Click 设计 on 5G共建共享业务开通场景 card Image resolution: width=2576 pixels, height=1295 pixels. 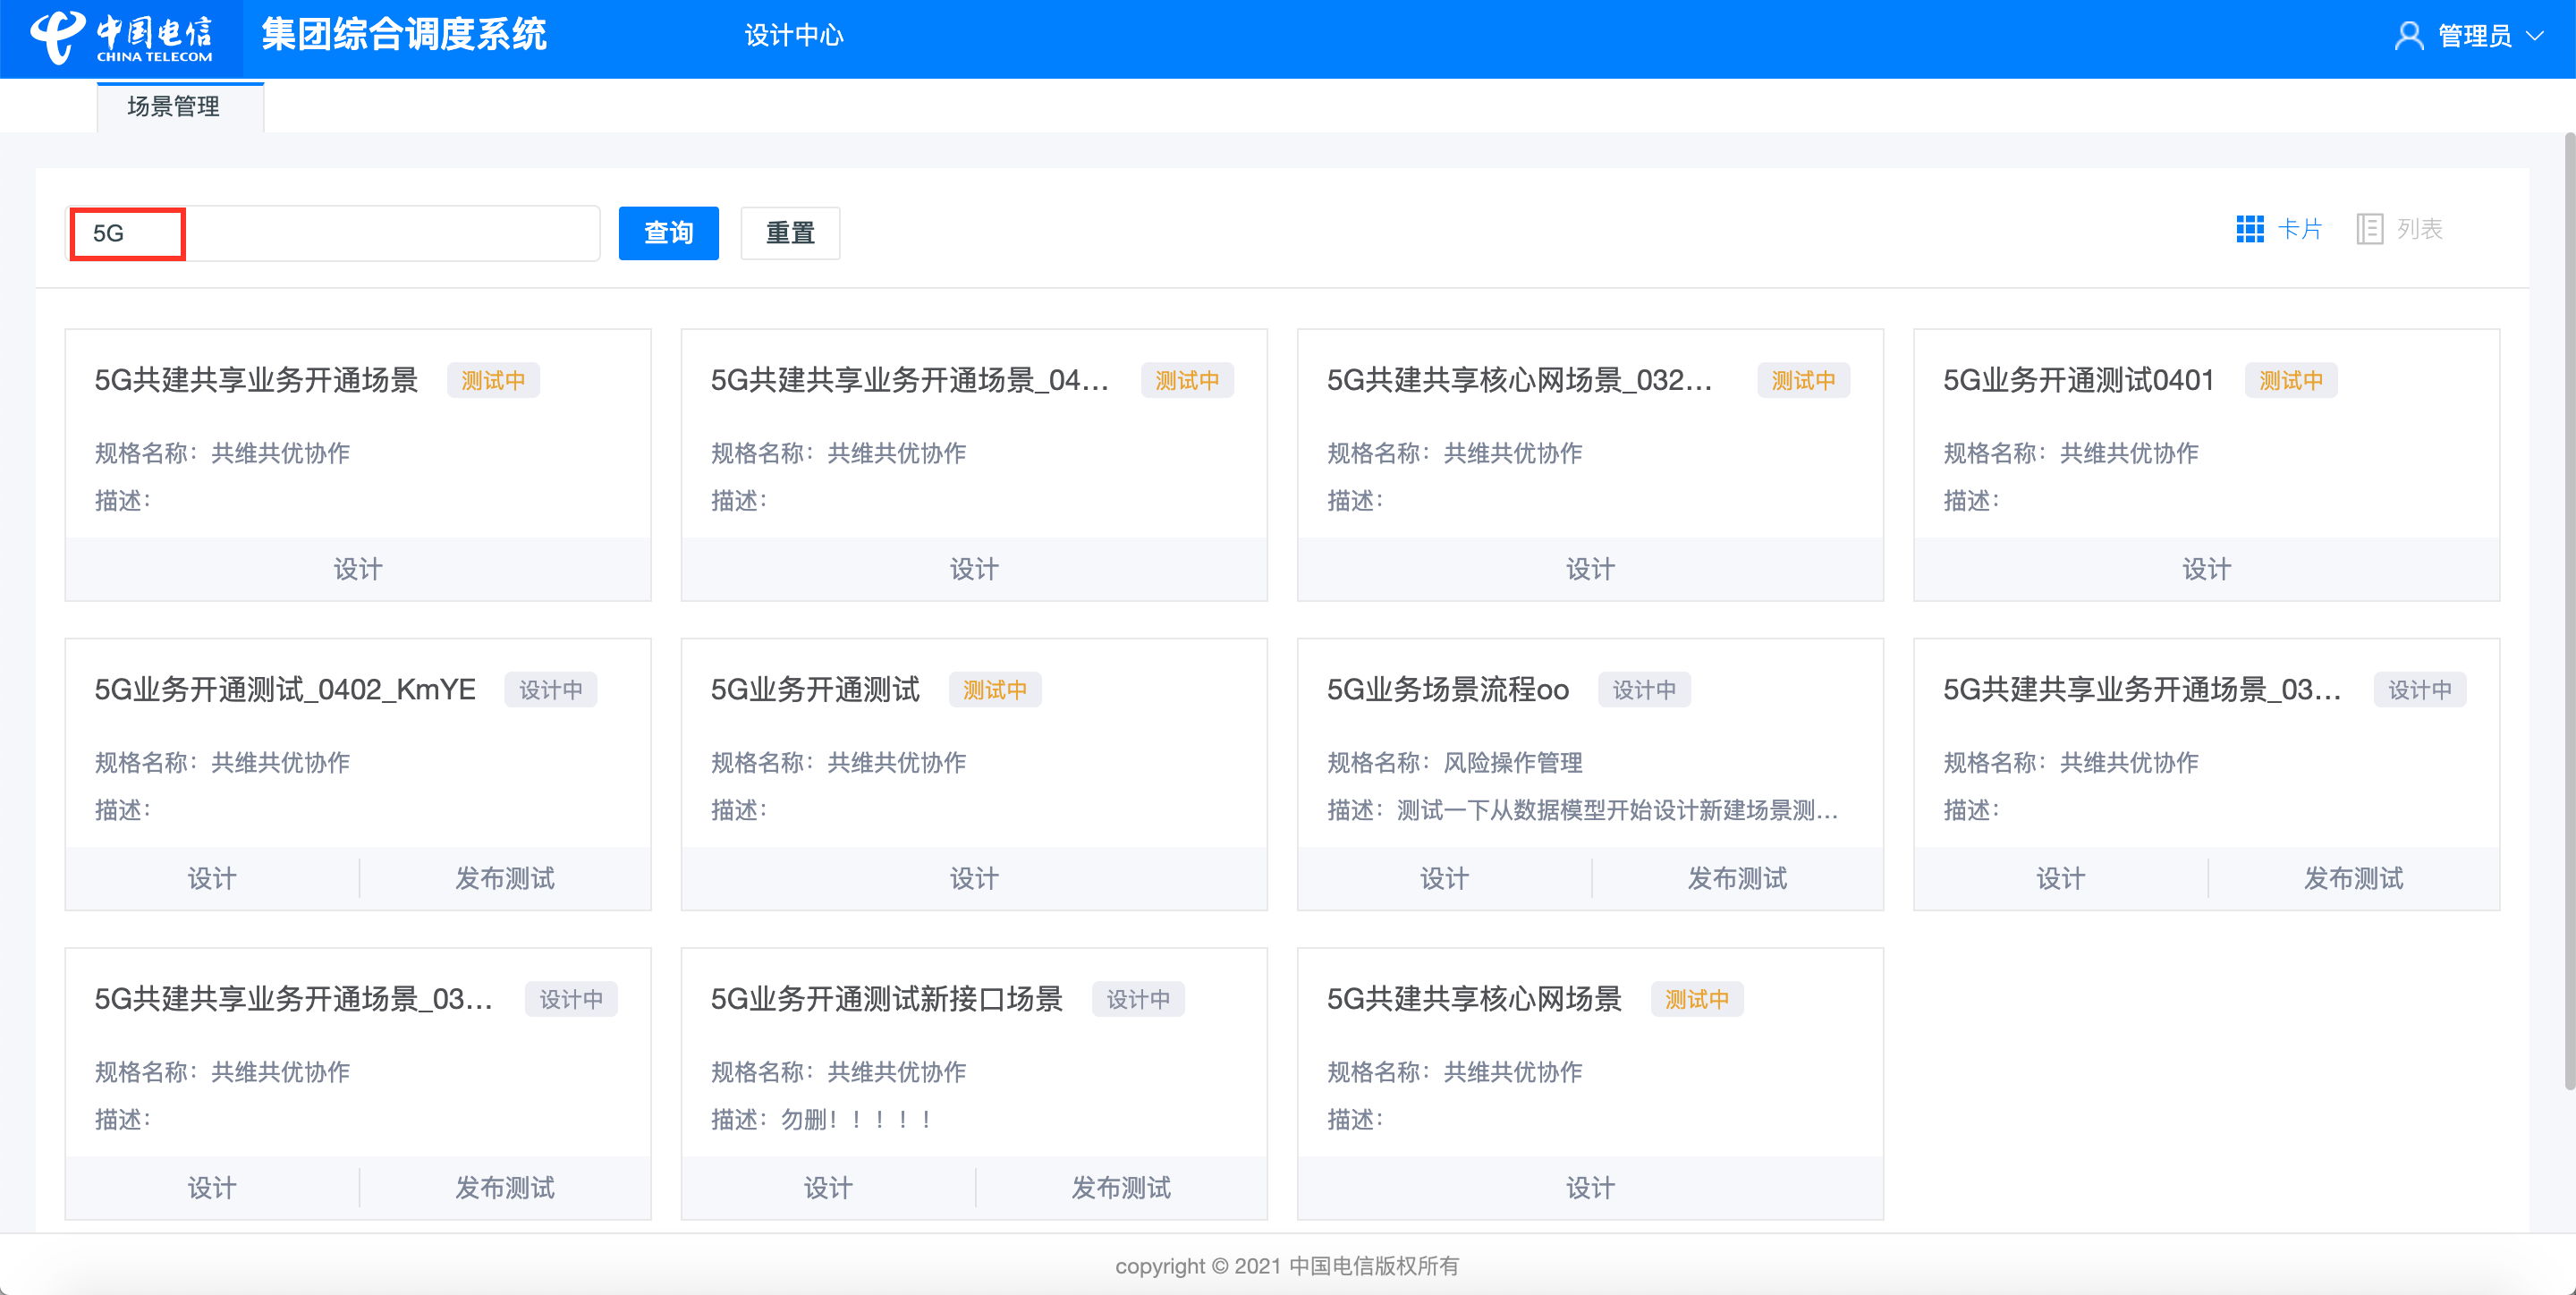[x=358, y=569]
